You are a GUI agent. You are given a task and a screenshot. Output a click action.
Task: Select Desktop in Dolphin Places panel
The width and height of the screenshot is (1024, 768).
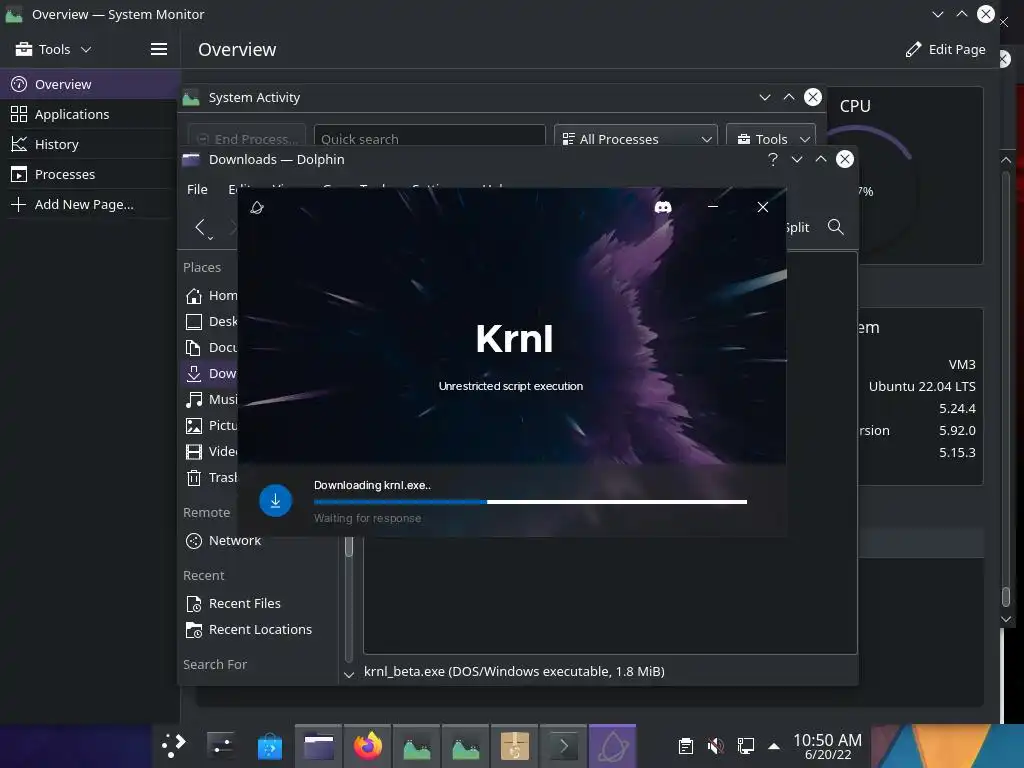point(210,321)
